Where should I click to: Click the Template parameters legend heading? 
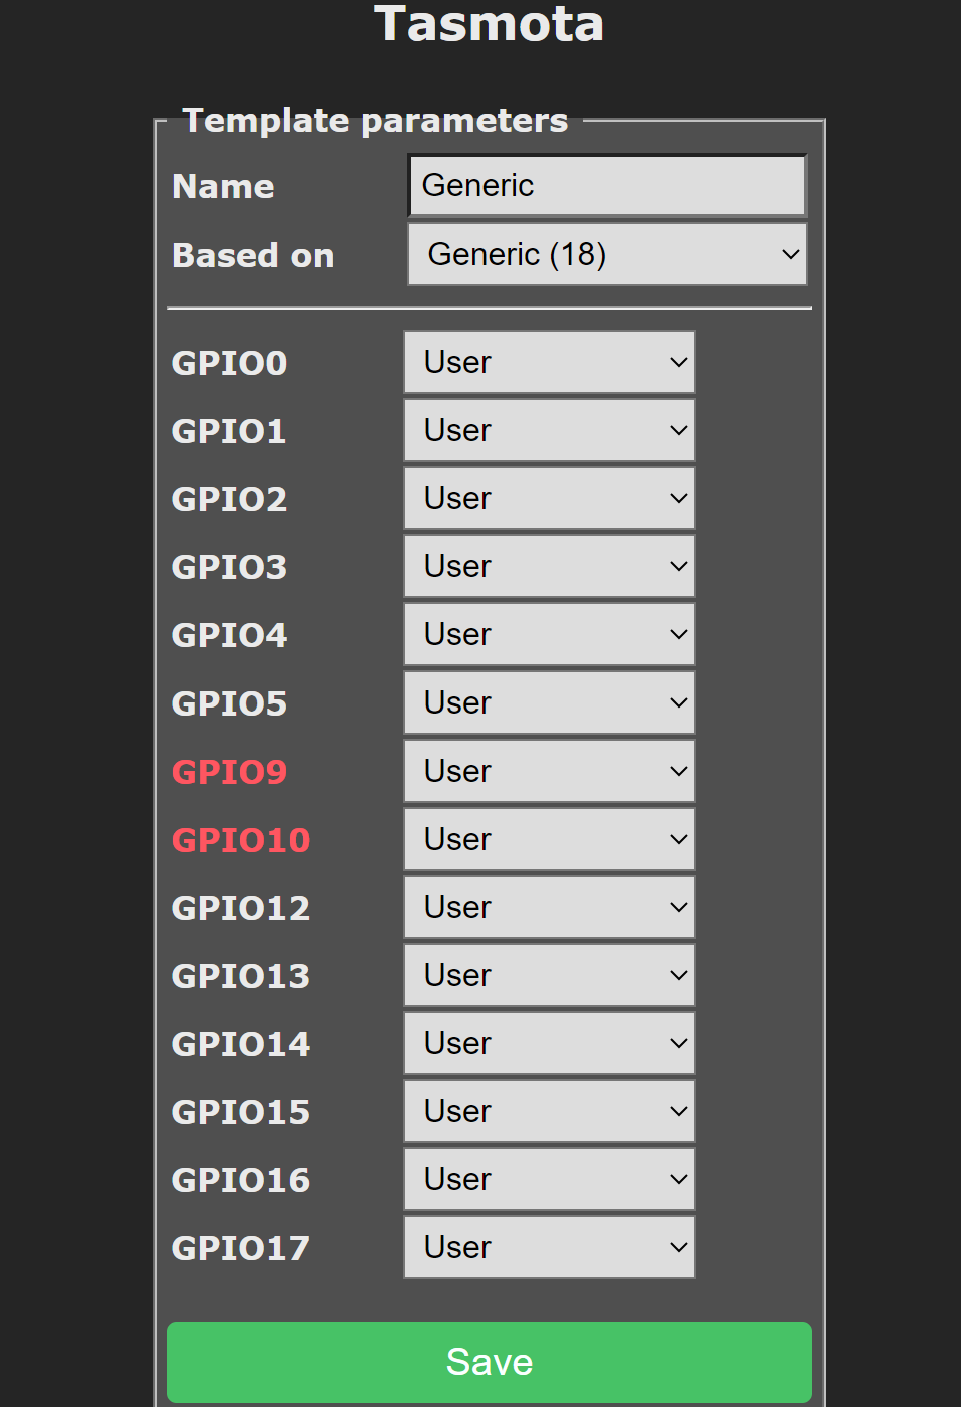coord(375,121)
